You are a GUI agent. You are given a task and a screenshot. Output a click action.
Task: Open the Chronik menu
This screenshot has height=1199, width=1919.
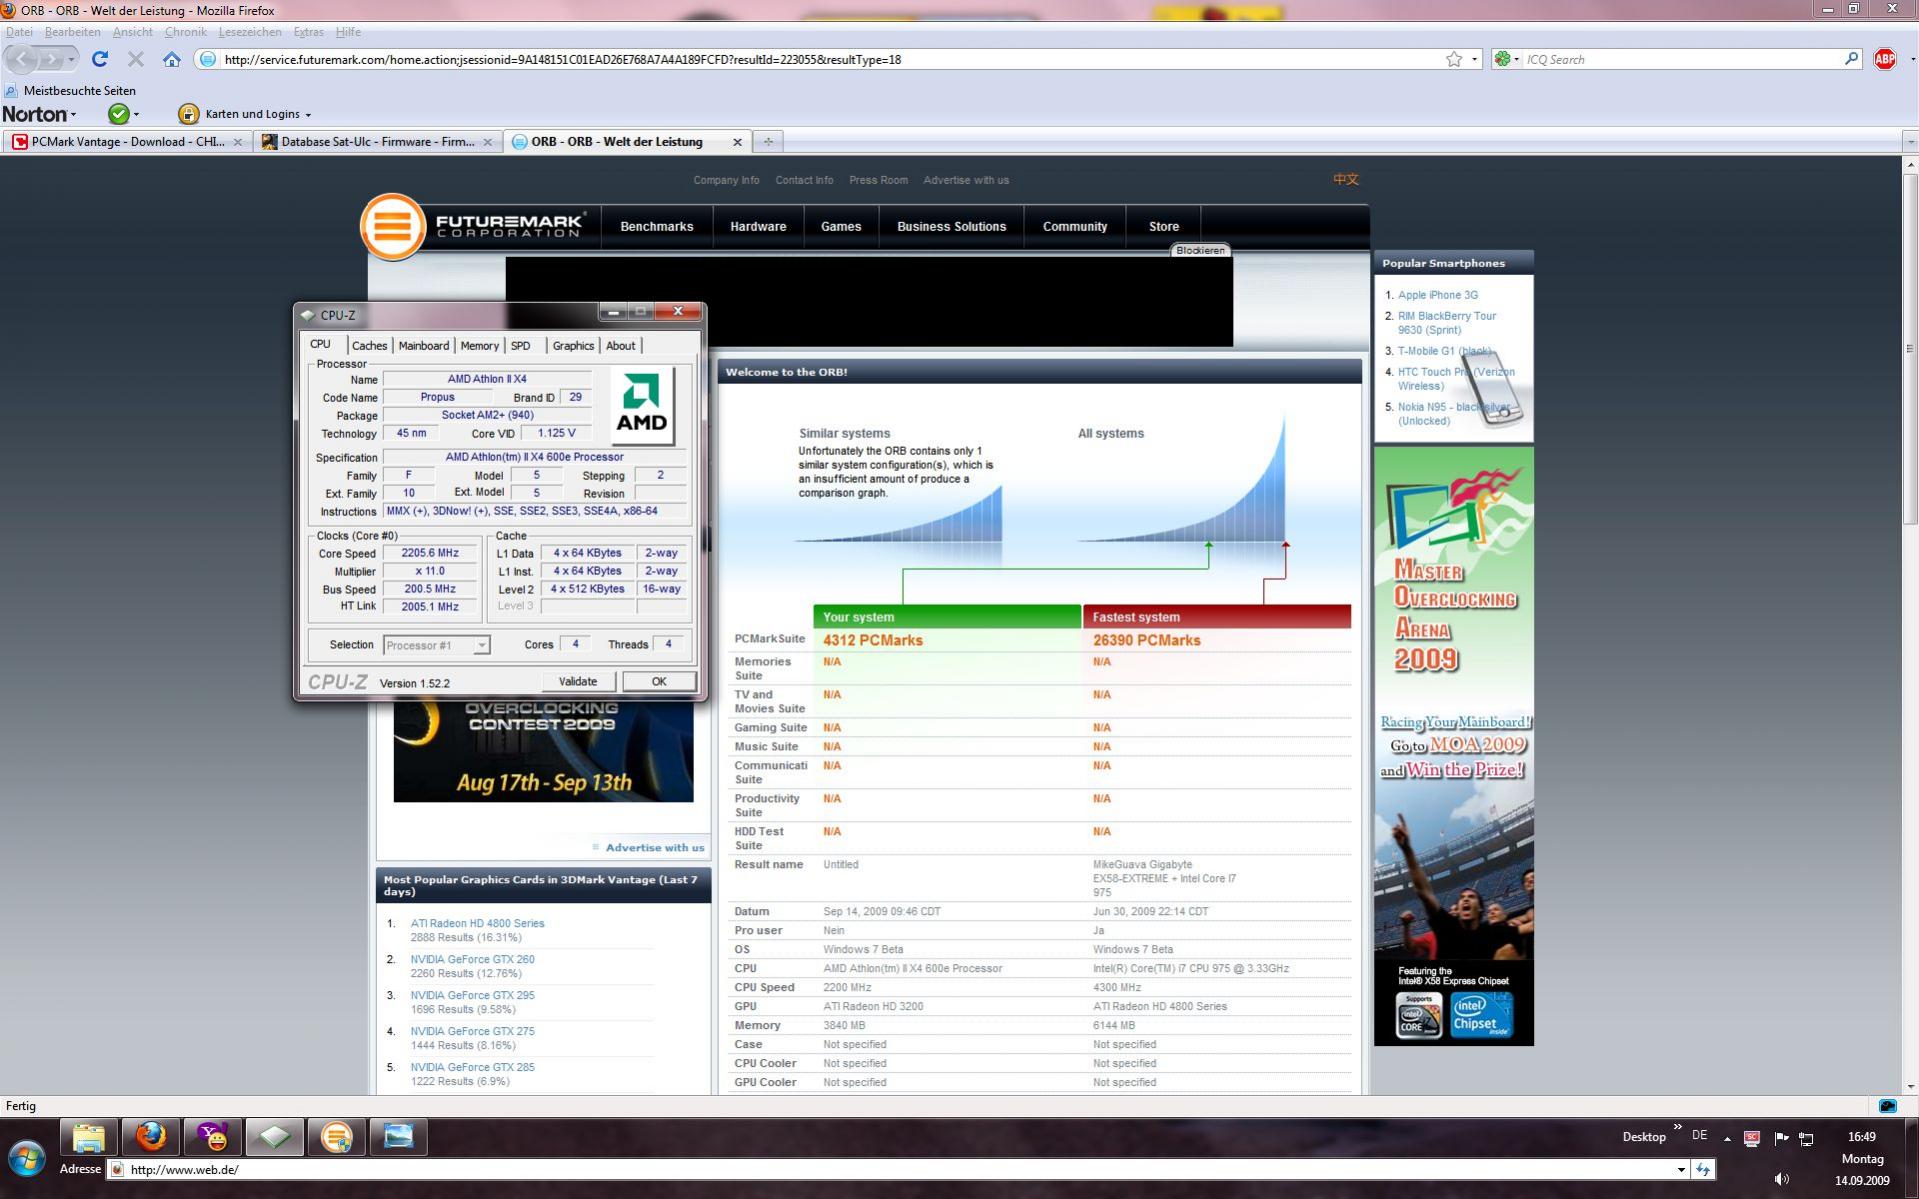(x=185, y=32)
